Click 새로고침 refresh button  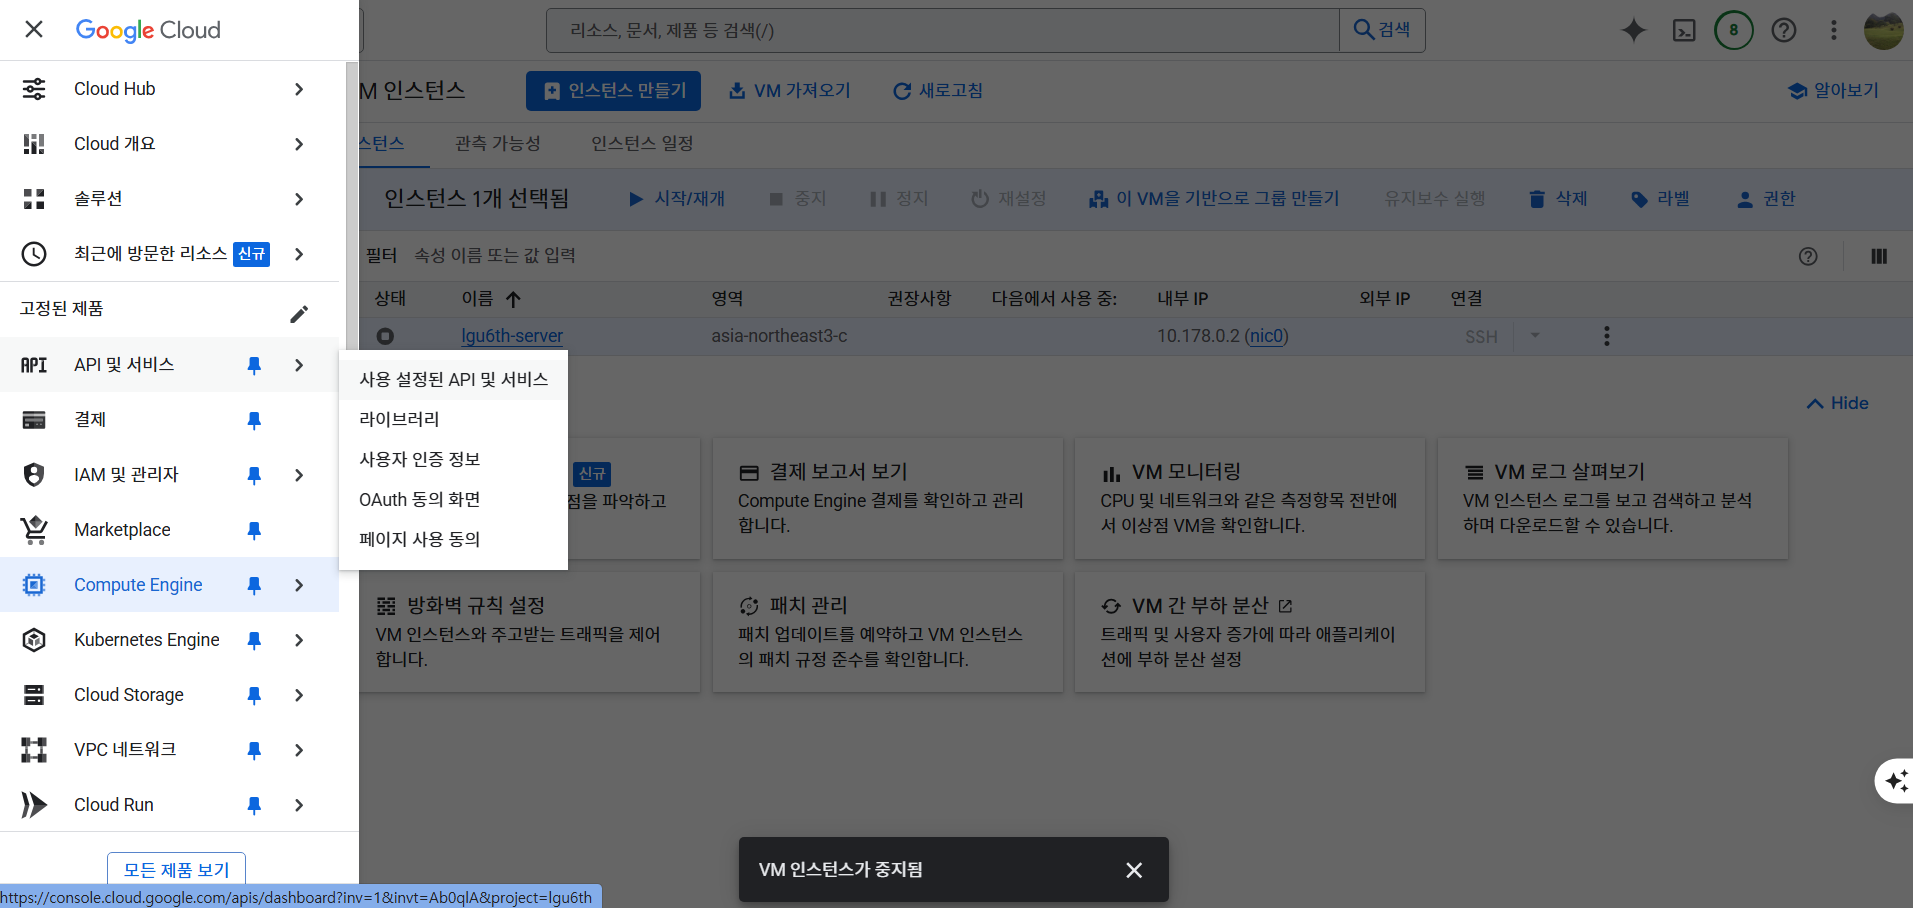pyautogui.click(x=937, y=91)
